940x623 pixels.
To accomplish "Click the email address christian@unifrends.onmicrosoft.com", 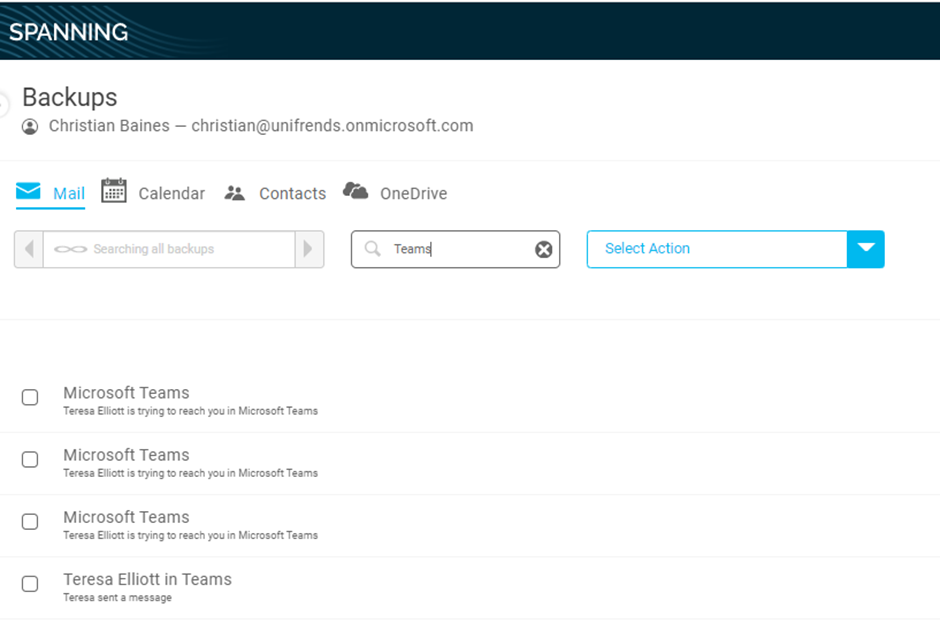I will [332, 126].
